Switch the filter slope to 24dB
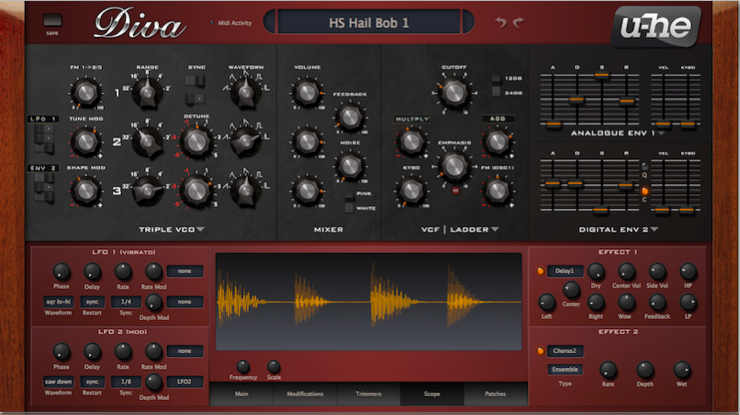Image resolution: width=740 pixels, height=415 pixels. click(497, 93)
